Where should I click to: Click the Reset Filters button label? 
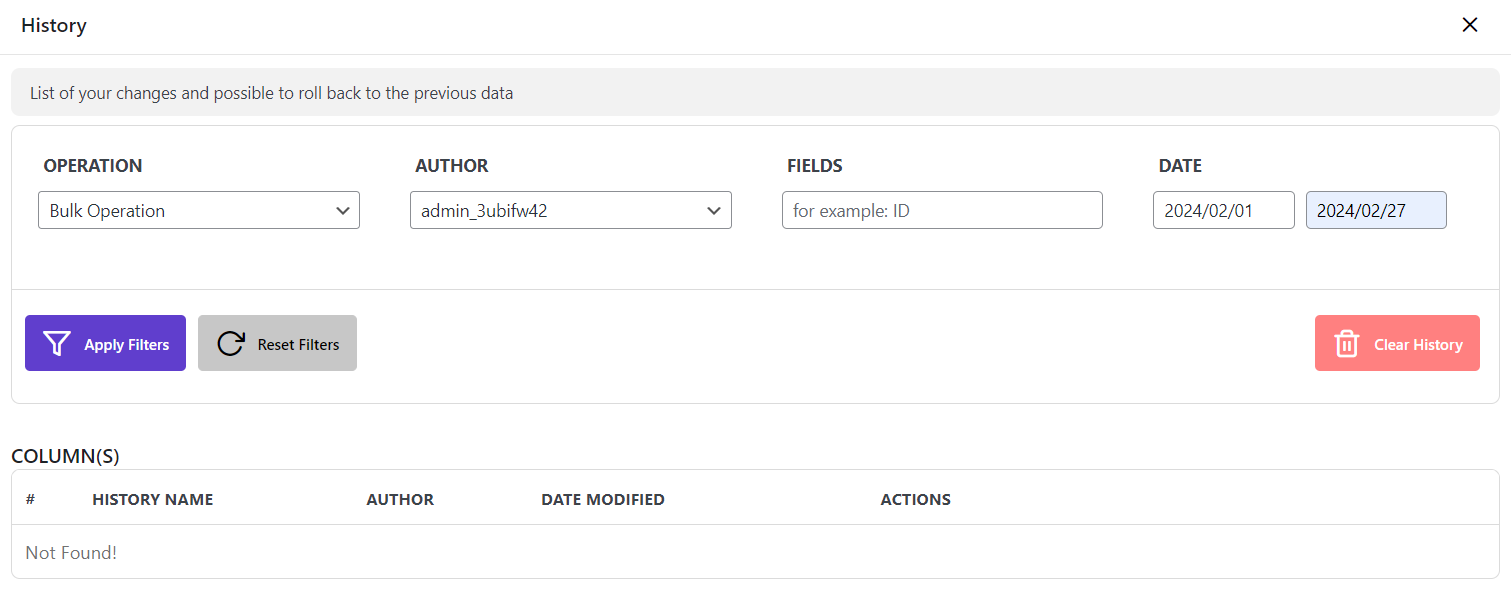pyautogui.click(x=299, y=344)
